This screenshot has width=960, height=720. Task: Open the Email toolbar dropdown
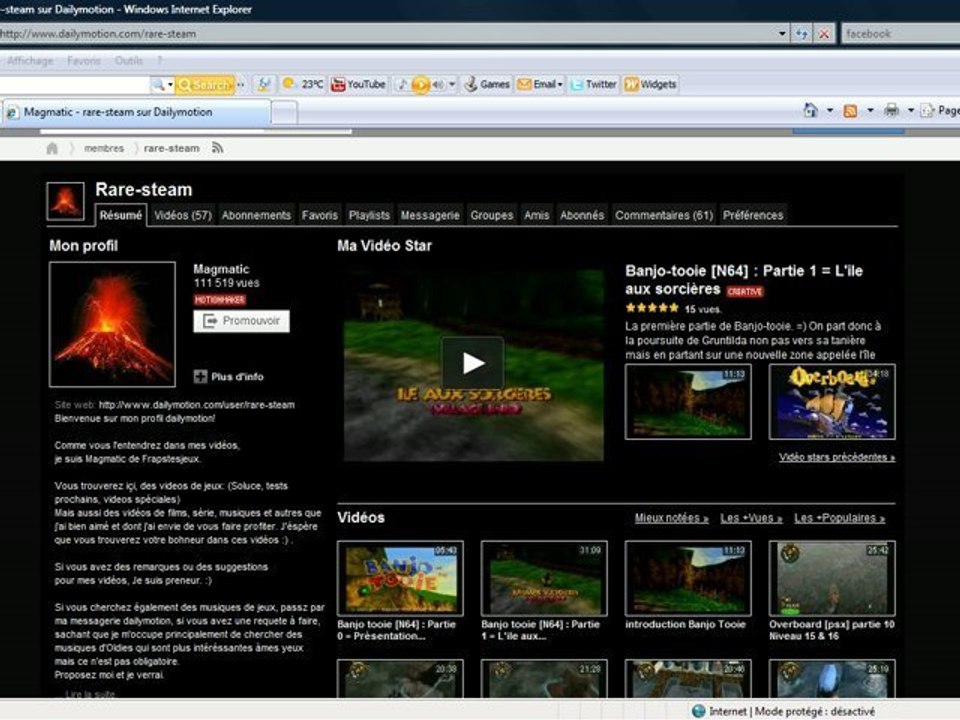pyautogui.click(x=539, y=84)
